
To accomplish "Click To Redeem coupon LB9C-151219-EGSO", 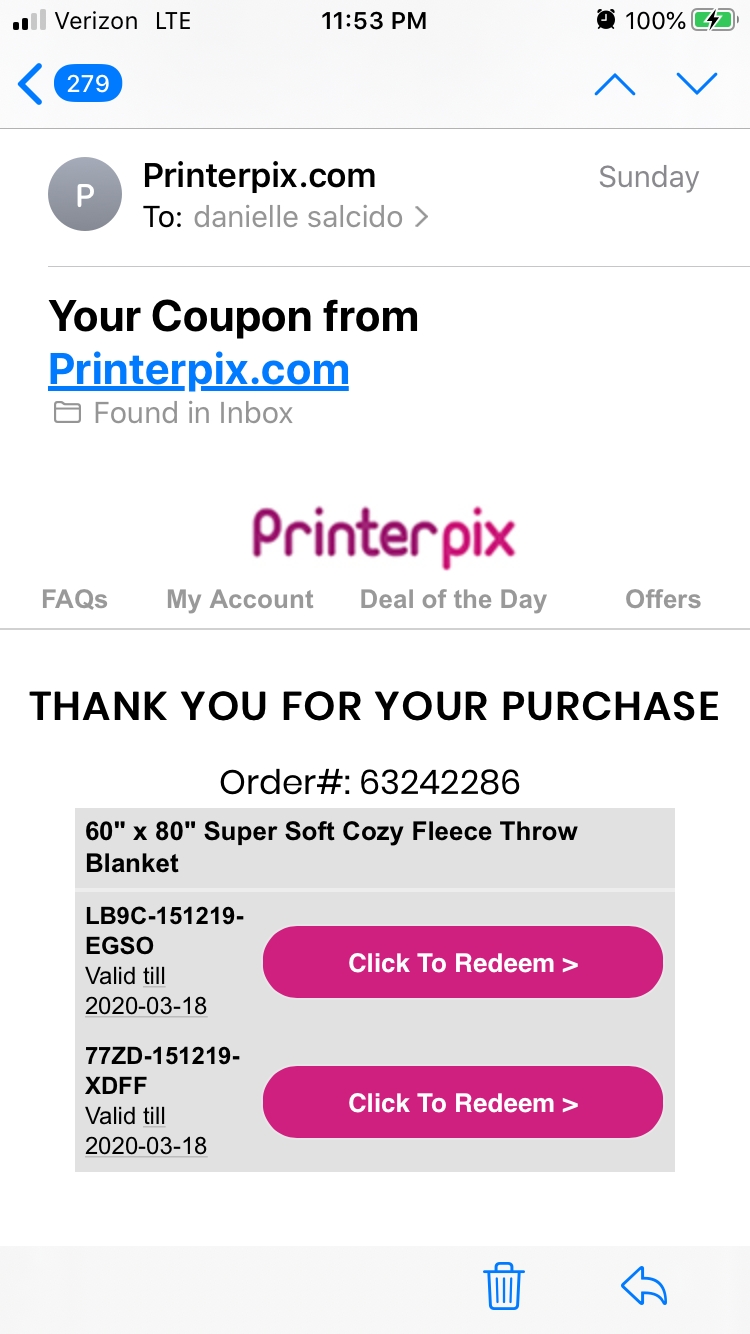I will pos(461,962).
